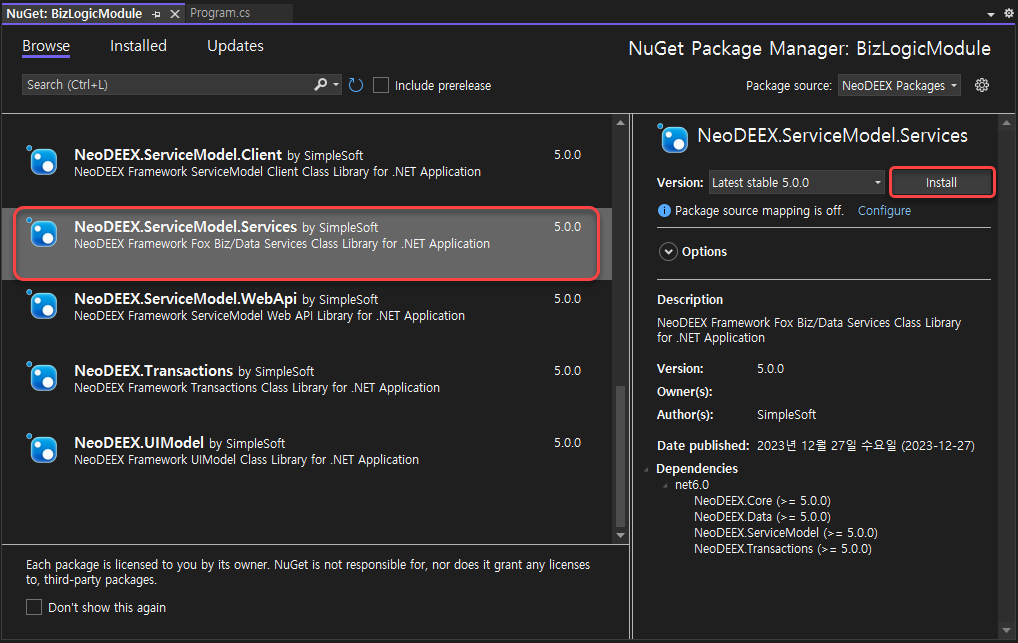The width and height of the screenshot is (1018, 643).
Task: Install the NeoDEEX.ServiceModel.Services package
Action: tap(941, 183)
